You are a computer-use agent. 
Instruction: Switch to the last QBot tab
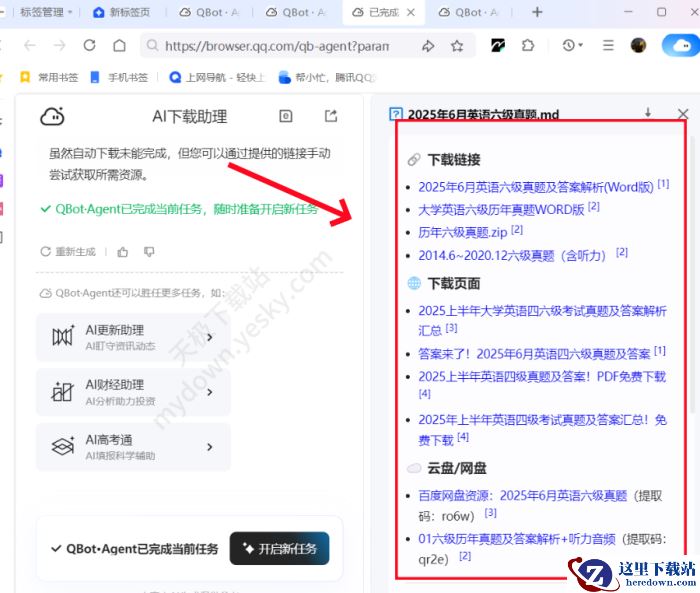[x=468, y=13]
